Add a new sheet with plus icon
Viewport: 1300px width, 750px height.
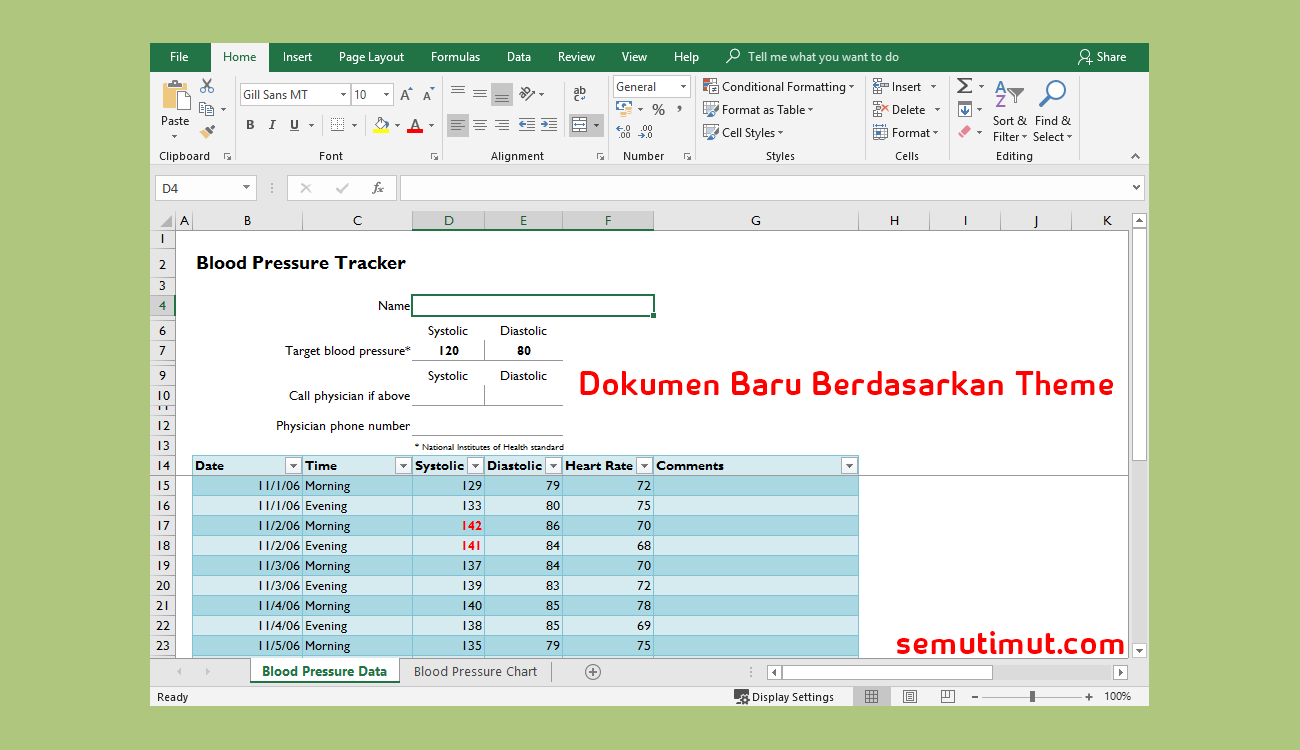[593, 672]
